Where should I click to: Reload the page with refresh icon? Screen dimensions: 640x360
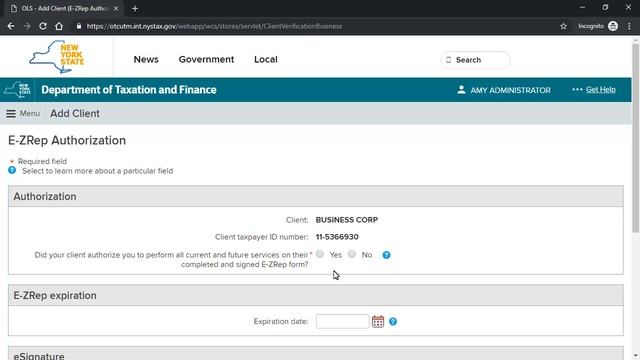(x=43, y=26)
